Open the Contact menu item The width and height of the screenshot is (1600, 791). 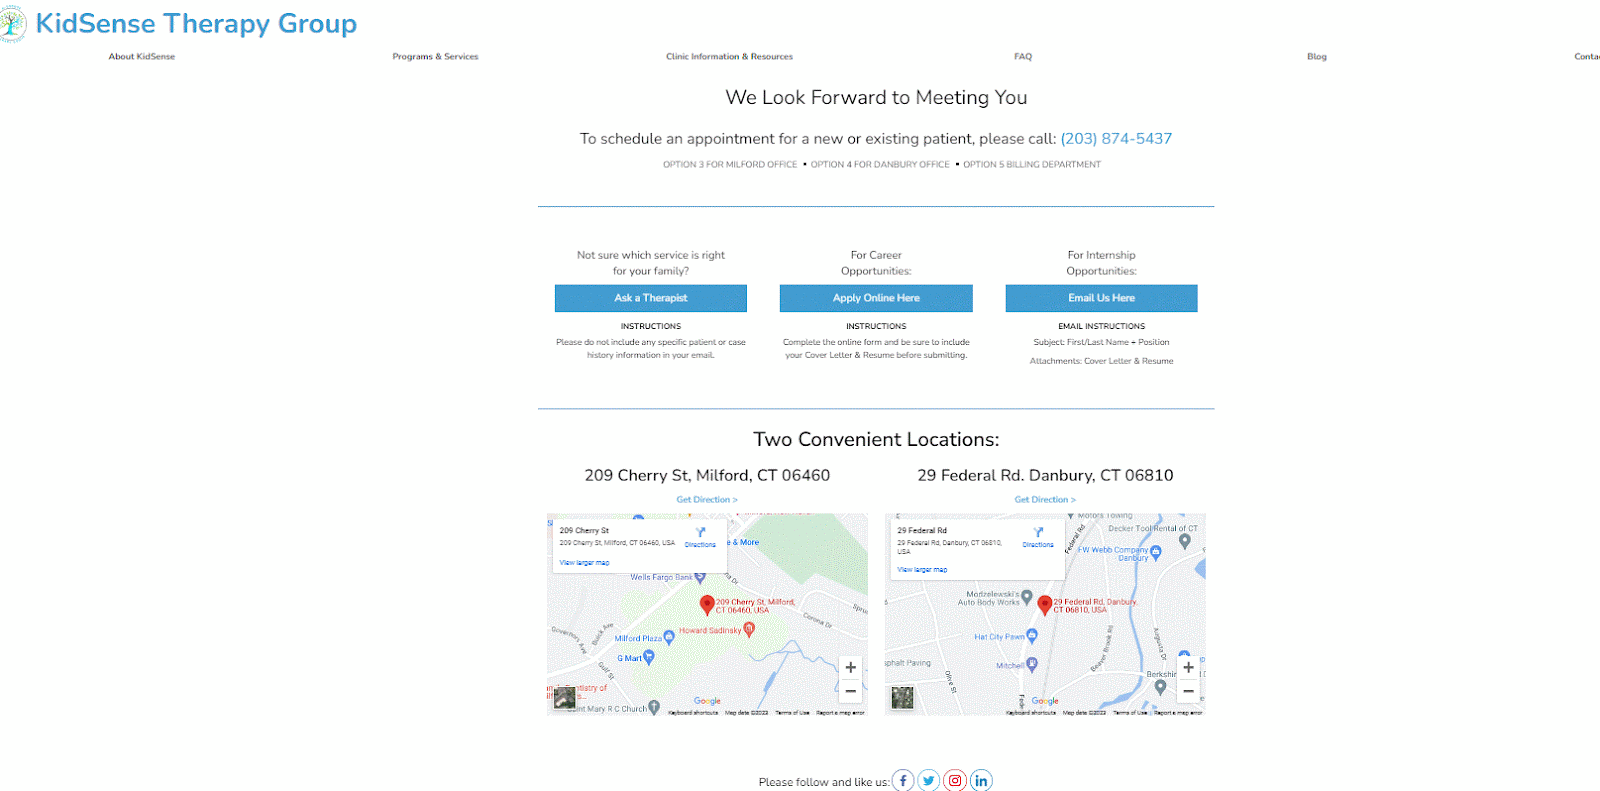(x=1587, y=57)
